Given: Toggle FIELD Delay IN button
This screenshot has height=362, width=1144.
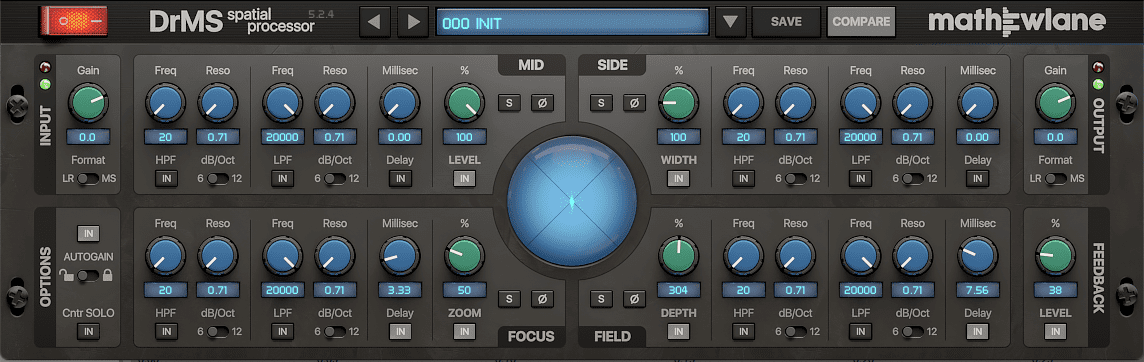Looking at the screenshot, I should pyautogui.click(x=978, y=331).
